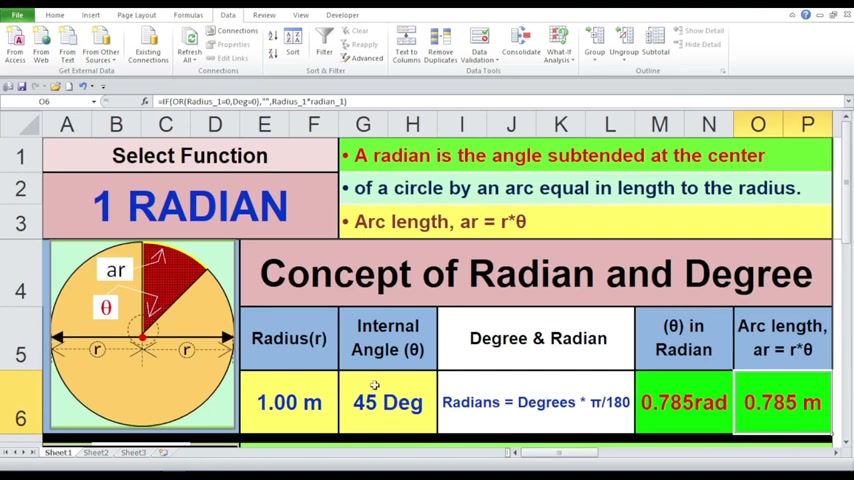Switch to the Insert tab
The height and width of the screenshot is (480, 854).
pos(90,15)
